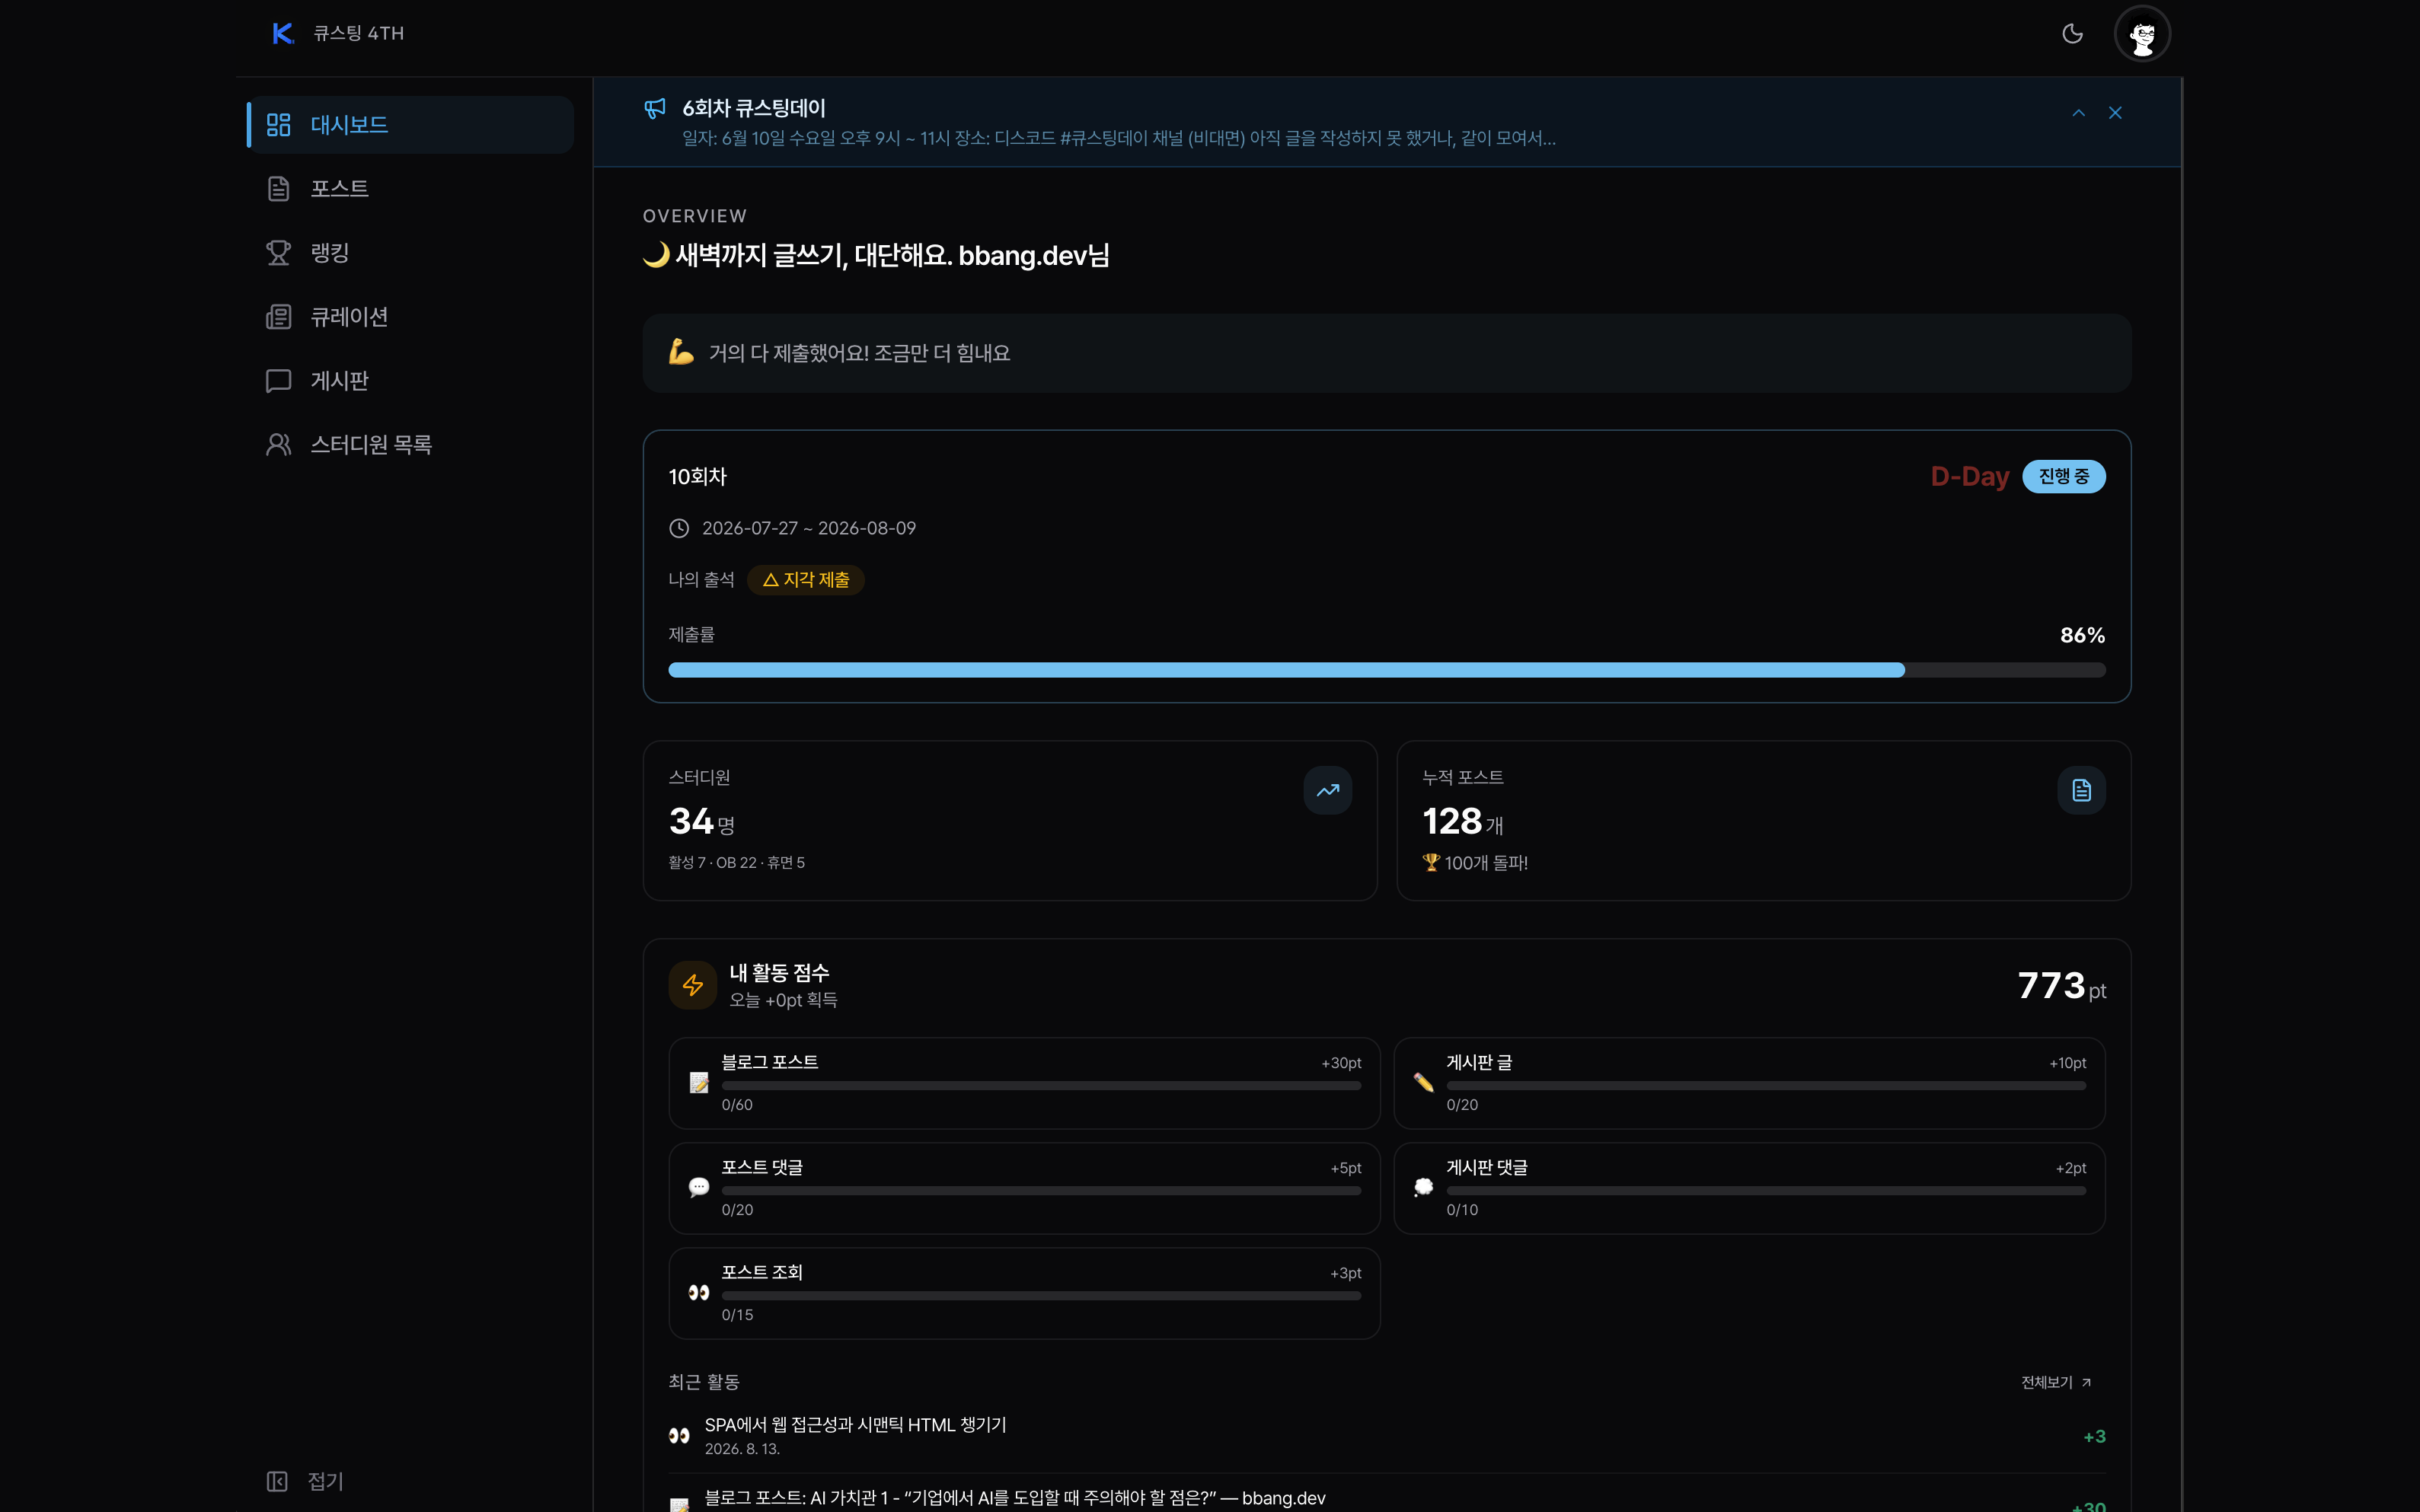
Task: Click the 게시판 글 activity card
Action: pos(1749,1083)
